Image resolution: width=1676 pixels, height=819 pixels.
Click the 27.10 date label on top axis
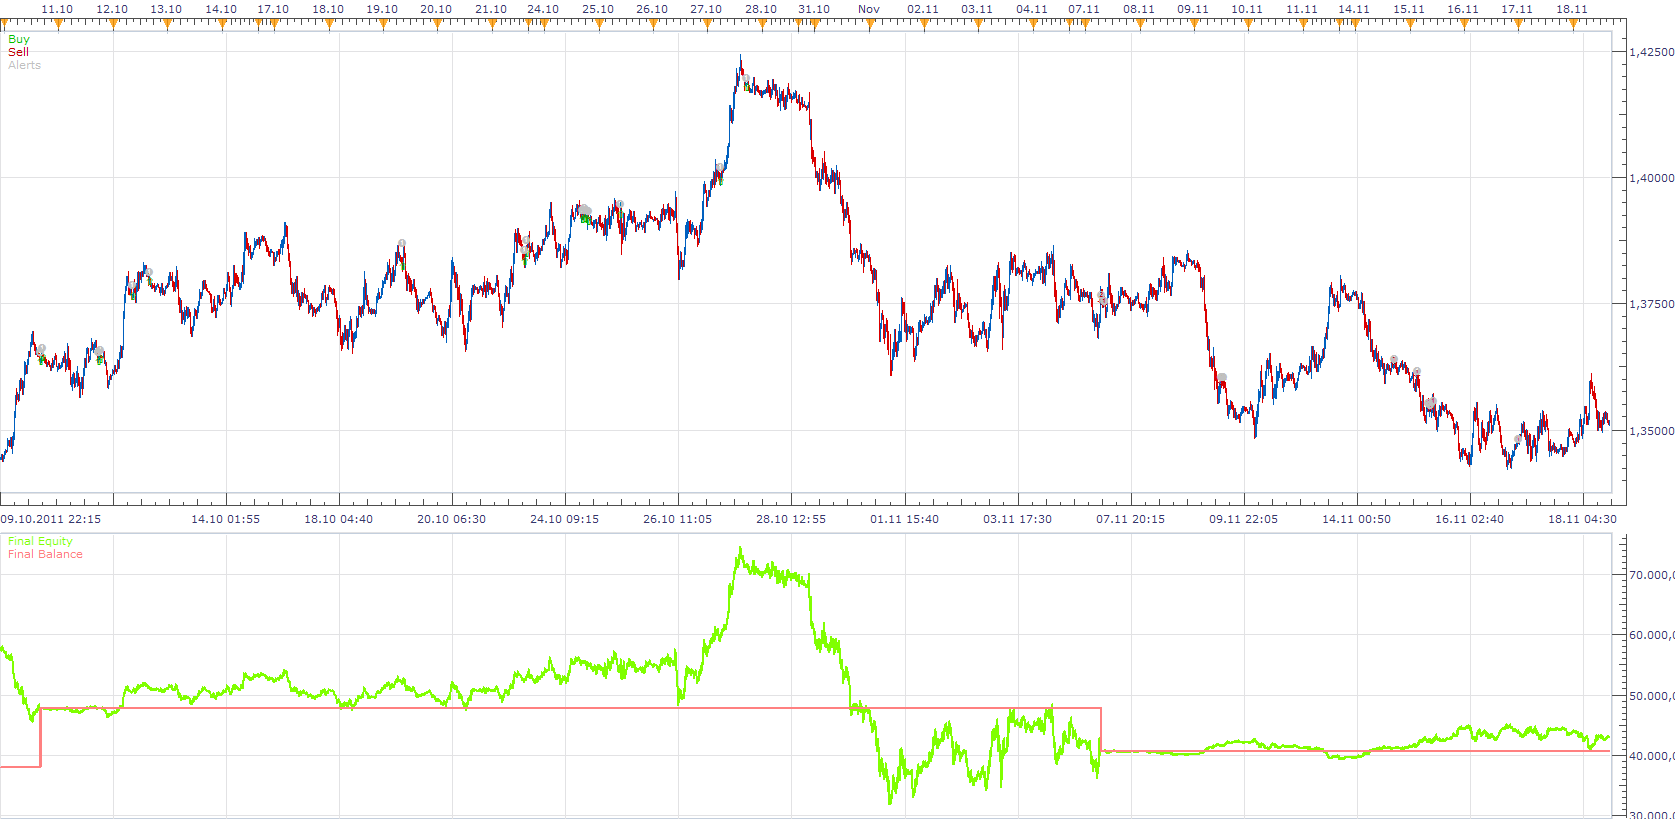point(706,9)
